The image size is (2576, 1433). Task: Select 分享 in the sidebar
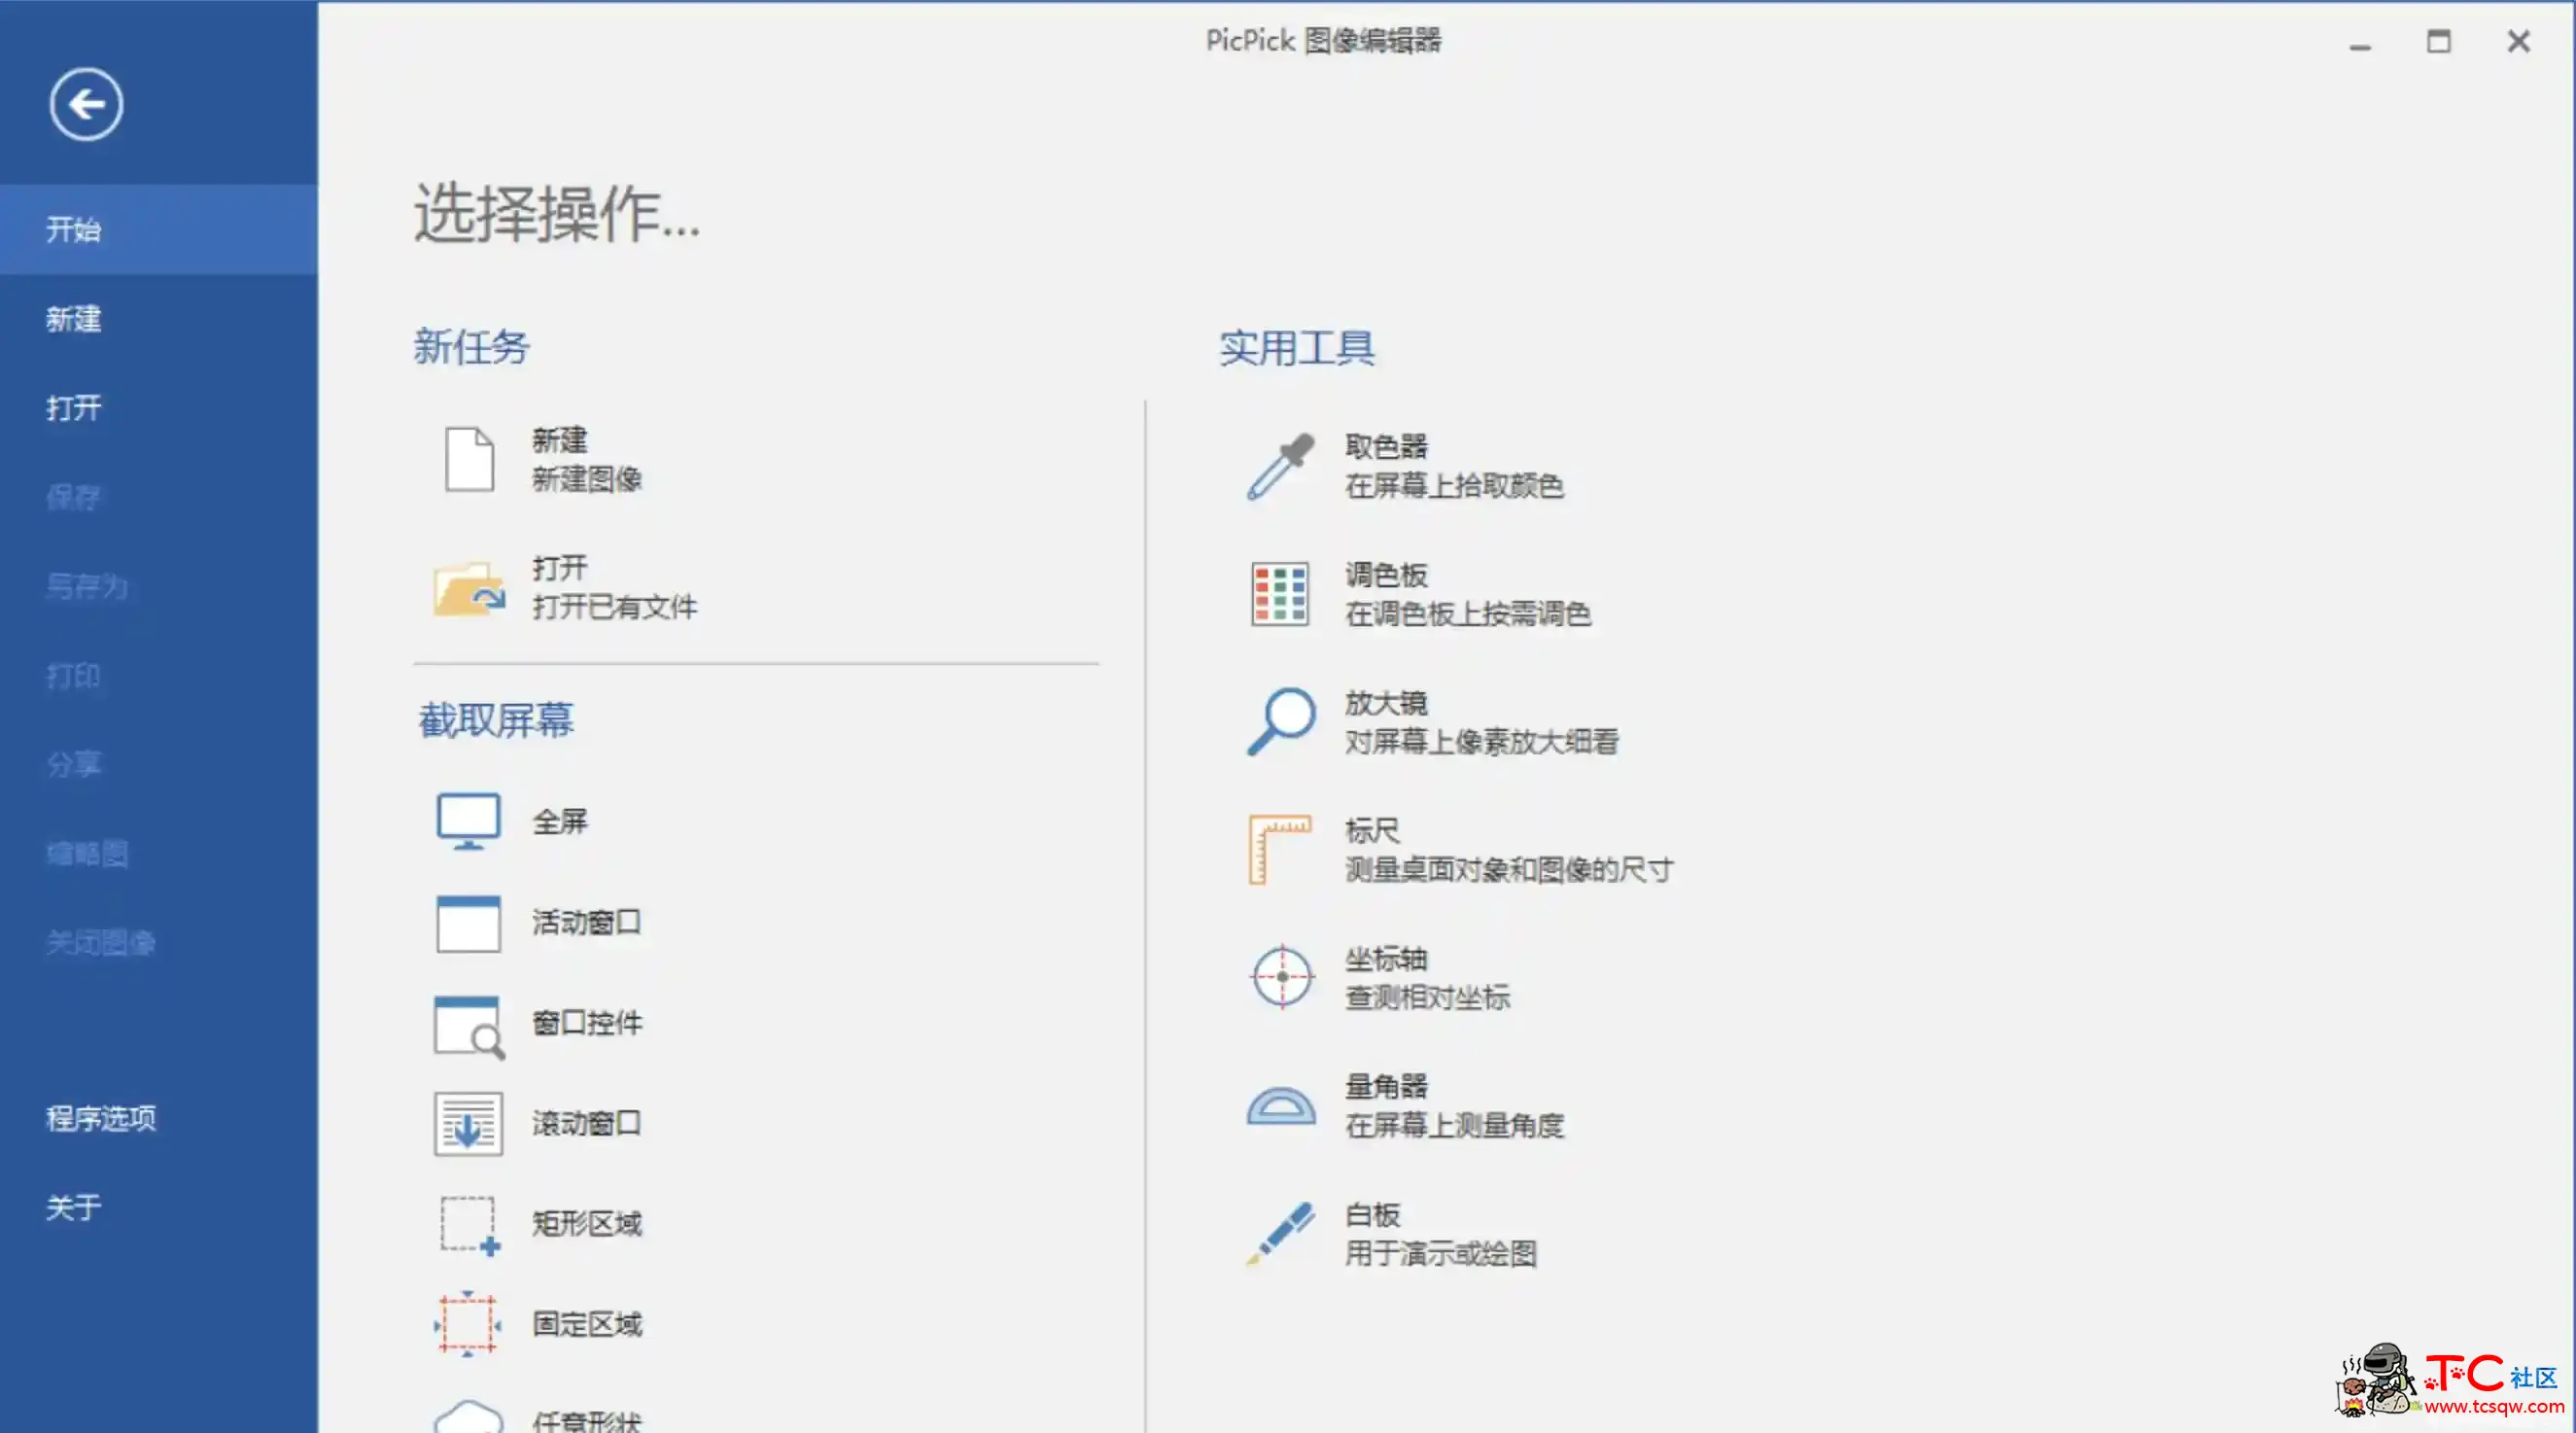(159, 764)
